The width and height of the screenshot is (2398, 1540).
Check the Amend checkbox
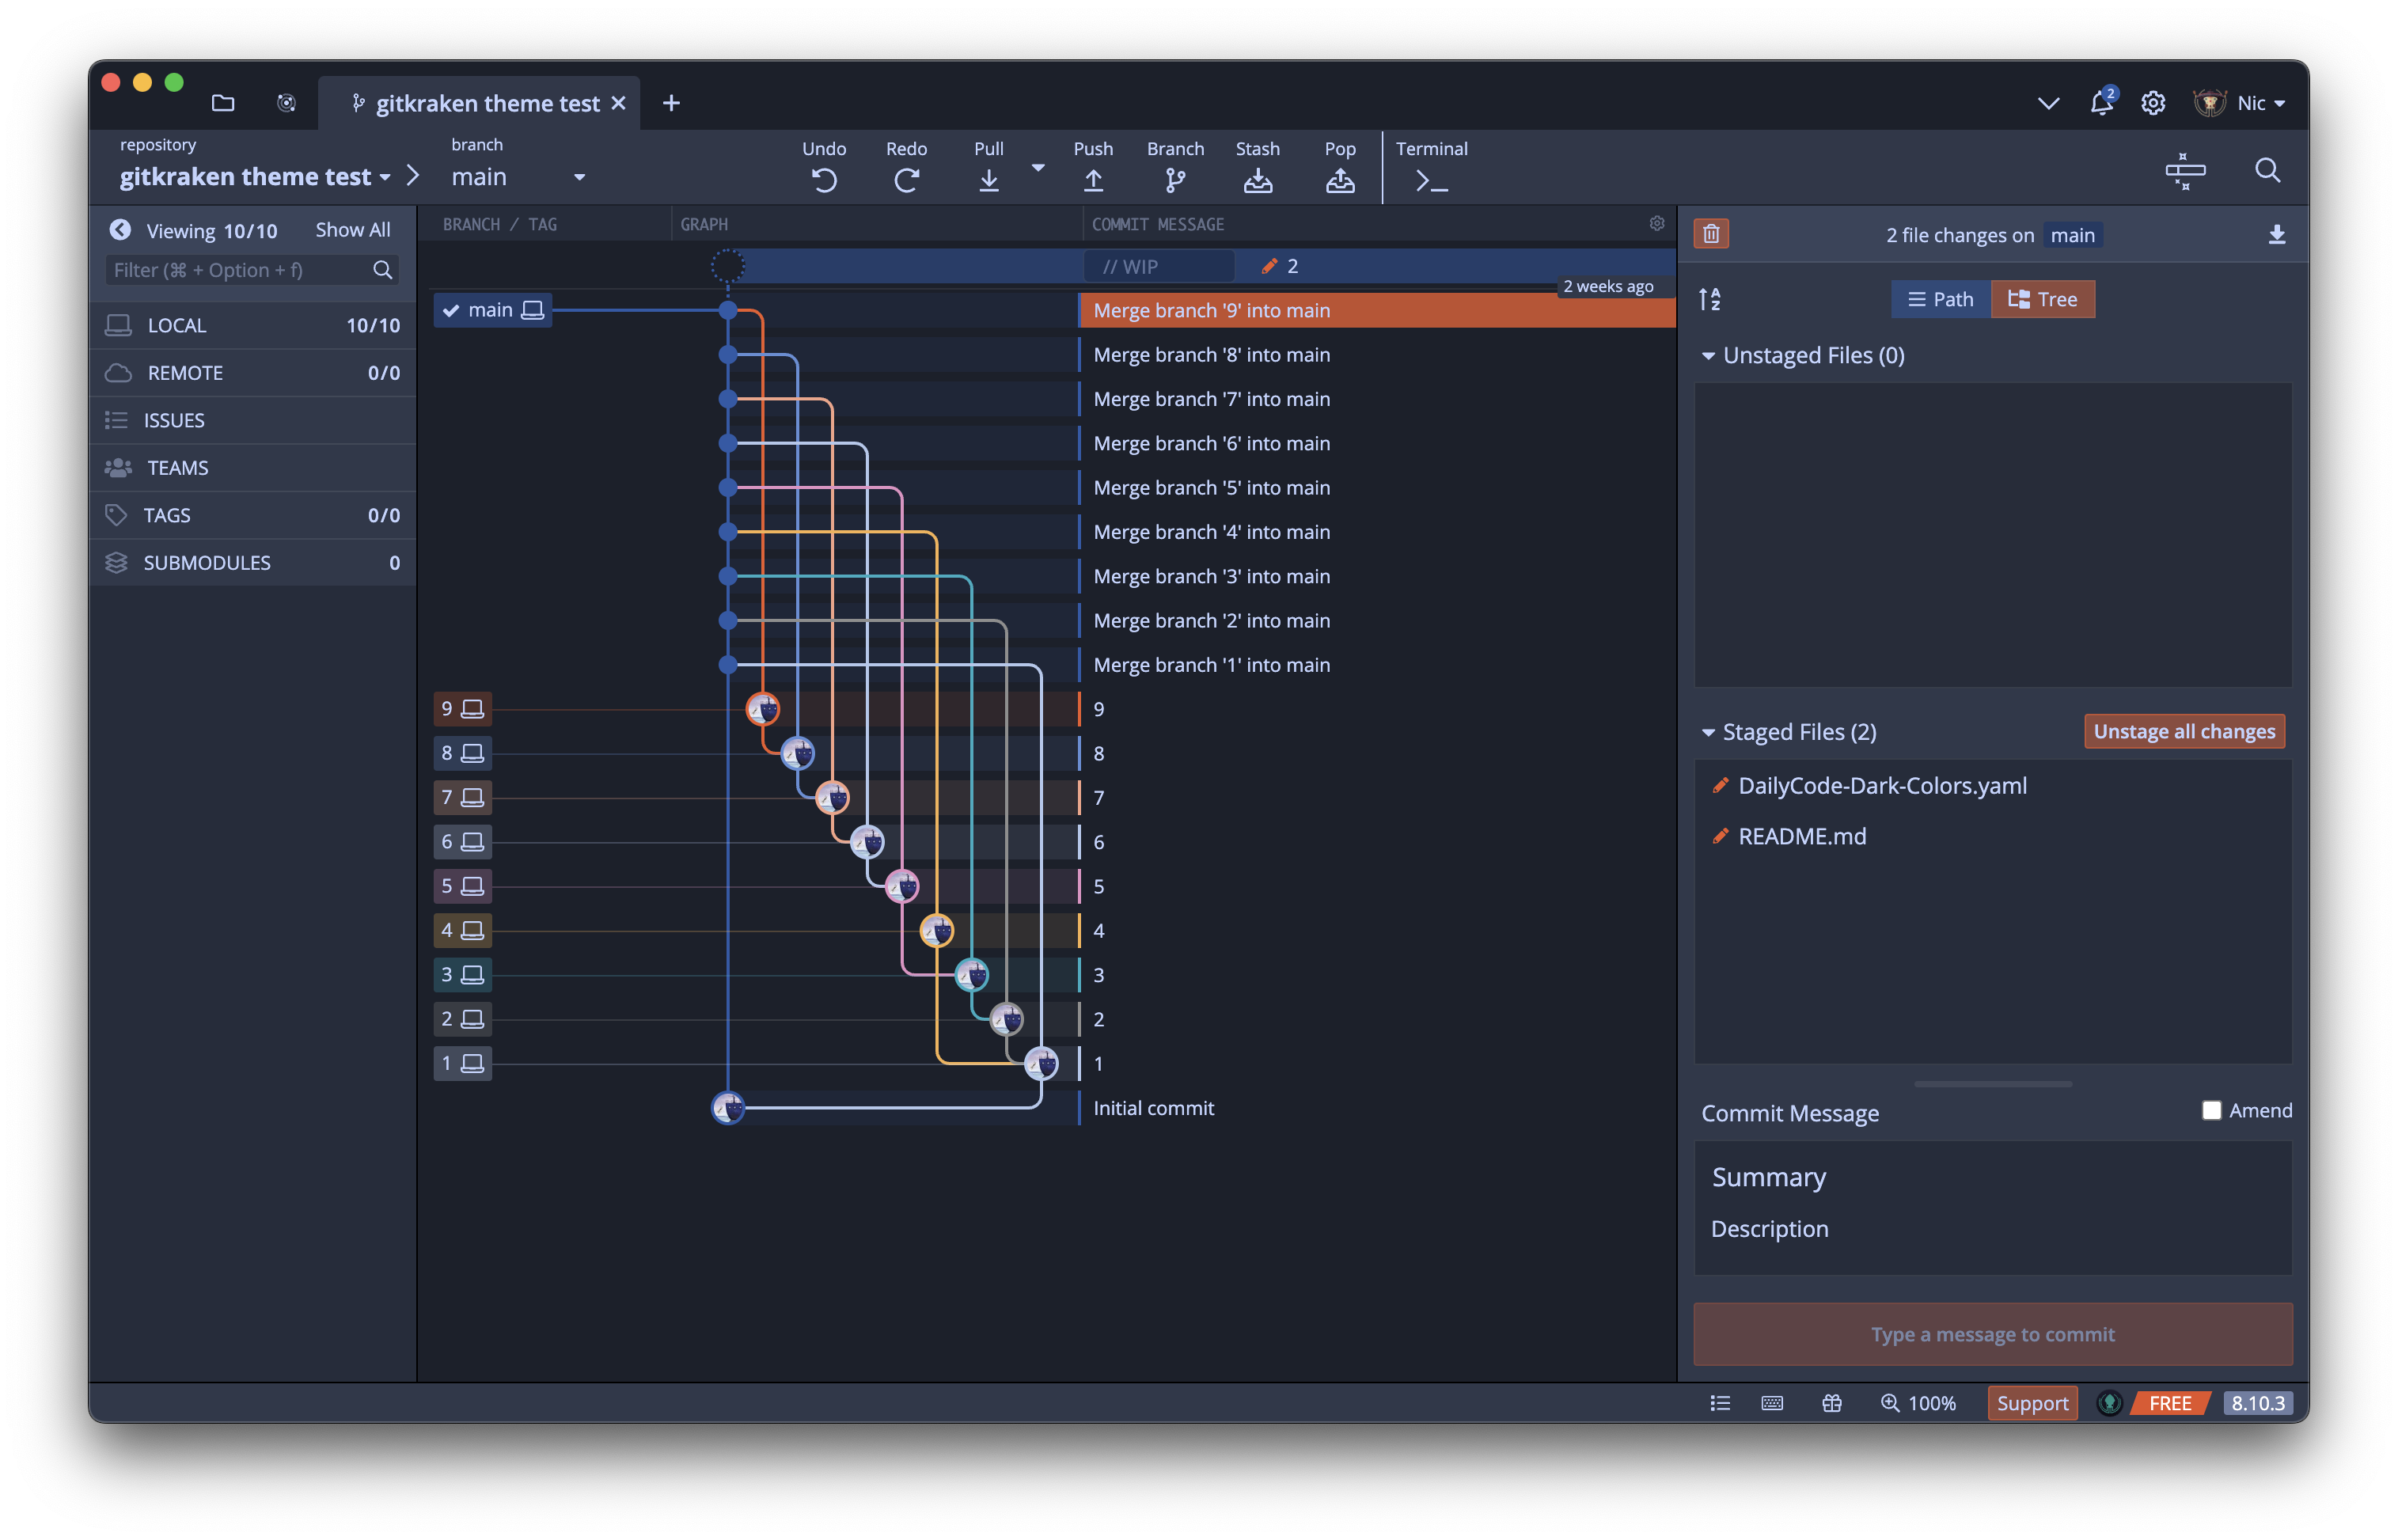2212,1110
